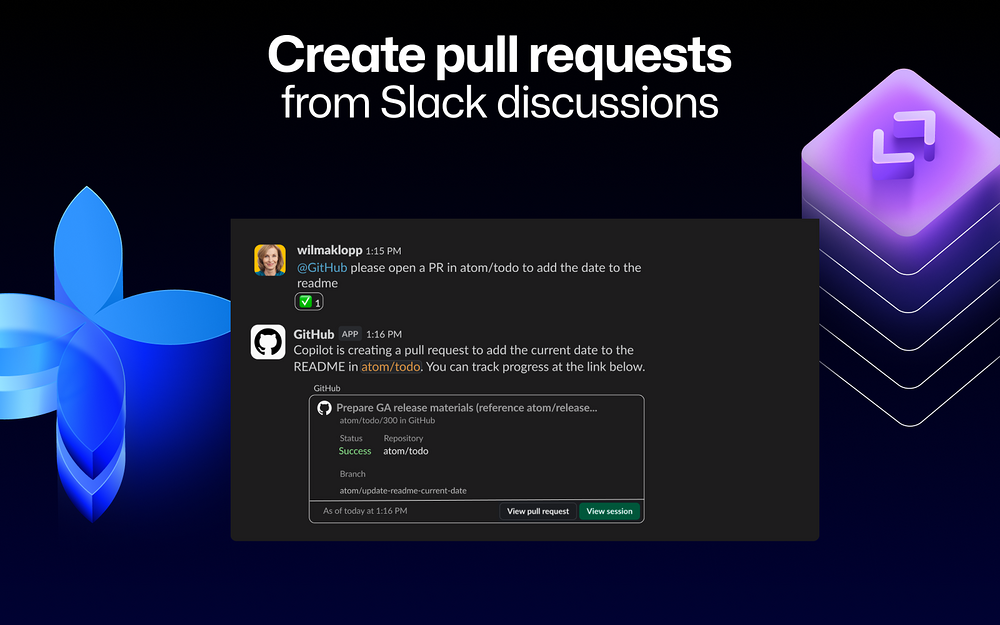Screen dimensions: 1000x625
Task: Open the atom/todo repository link
Action: 390,367
